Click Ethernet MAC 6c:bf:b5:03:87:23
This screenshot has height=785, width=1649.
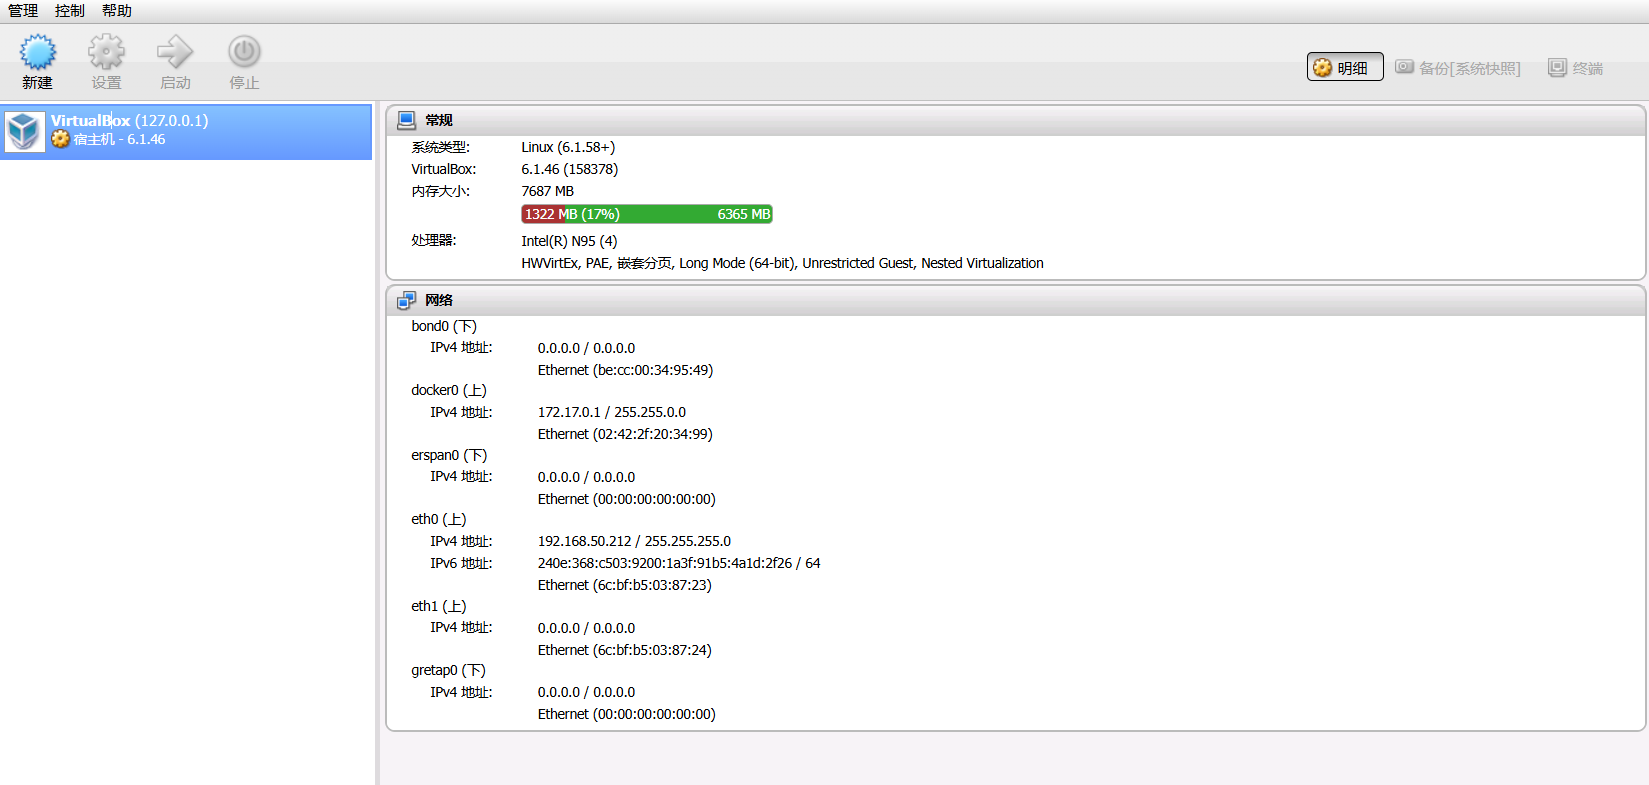pyautogui.click(x=625, y=585)
